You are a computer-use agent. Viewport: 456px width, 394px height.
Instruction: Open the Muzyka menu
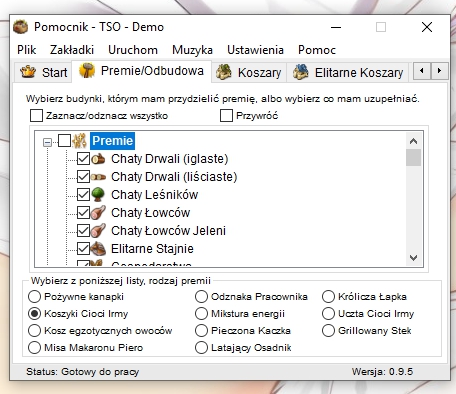pos(192,50)
